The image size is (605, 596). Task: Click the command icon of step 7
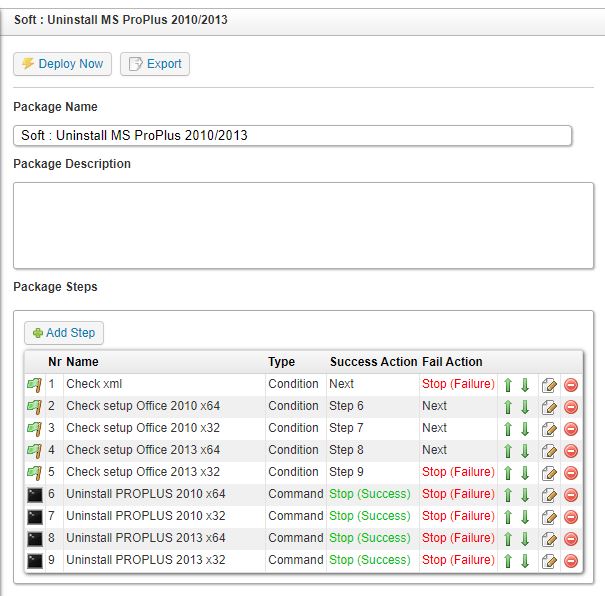click(34, 516)
